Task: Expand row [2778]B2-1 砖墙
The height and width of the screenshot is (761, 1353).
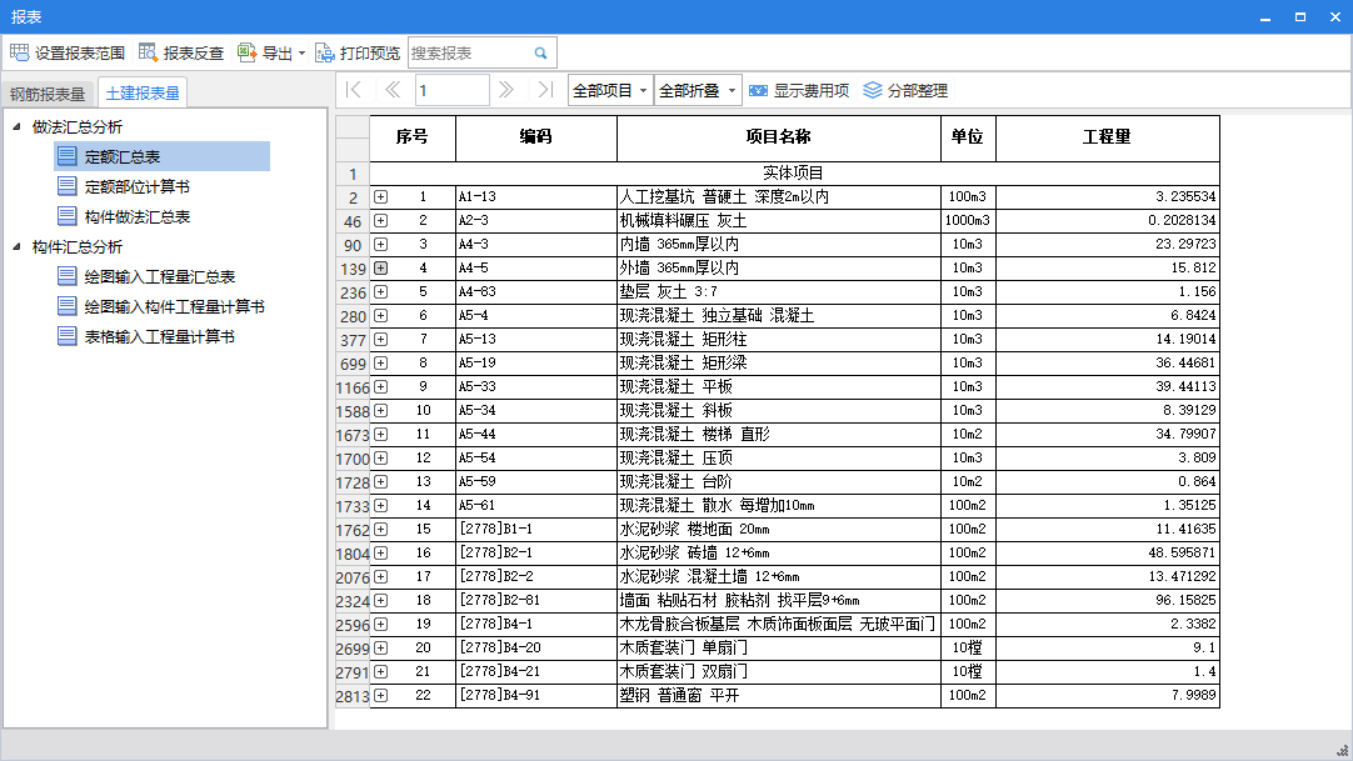Action: [x=381, y=553]
